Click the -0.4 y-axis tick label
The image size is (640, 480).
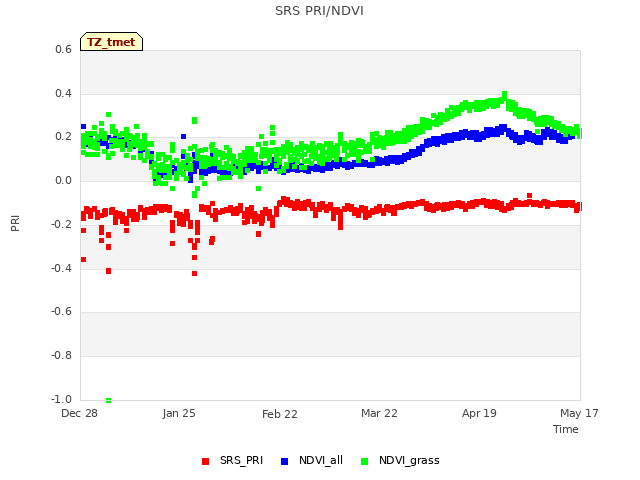point(61,268)
